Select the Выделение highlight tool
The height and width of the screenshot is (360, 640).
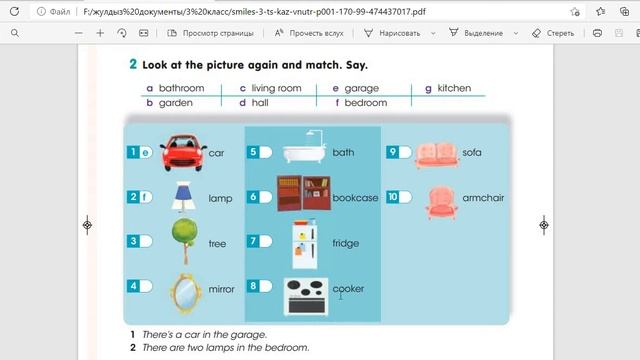(476, 33)
